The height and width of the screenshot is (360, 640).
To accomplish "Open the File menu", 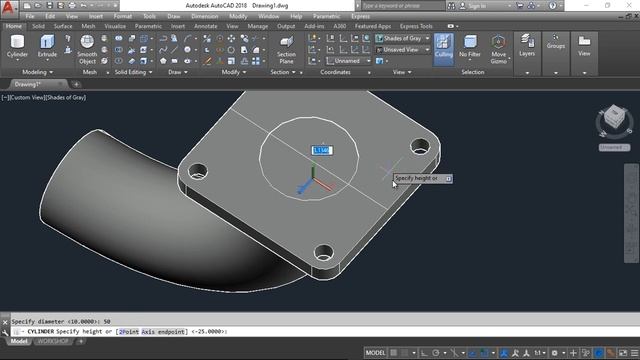I will 30,16.
